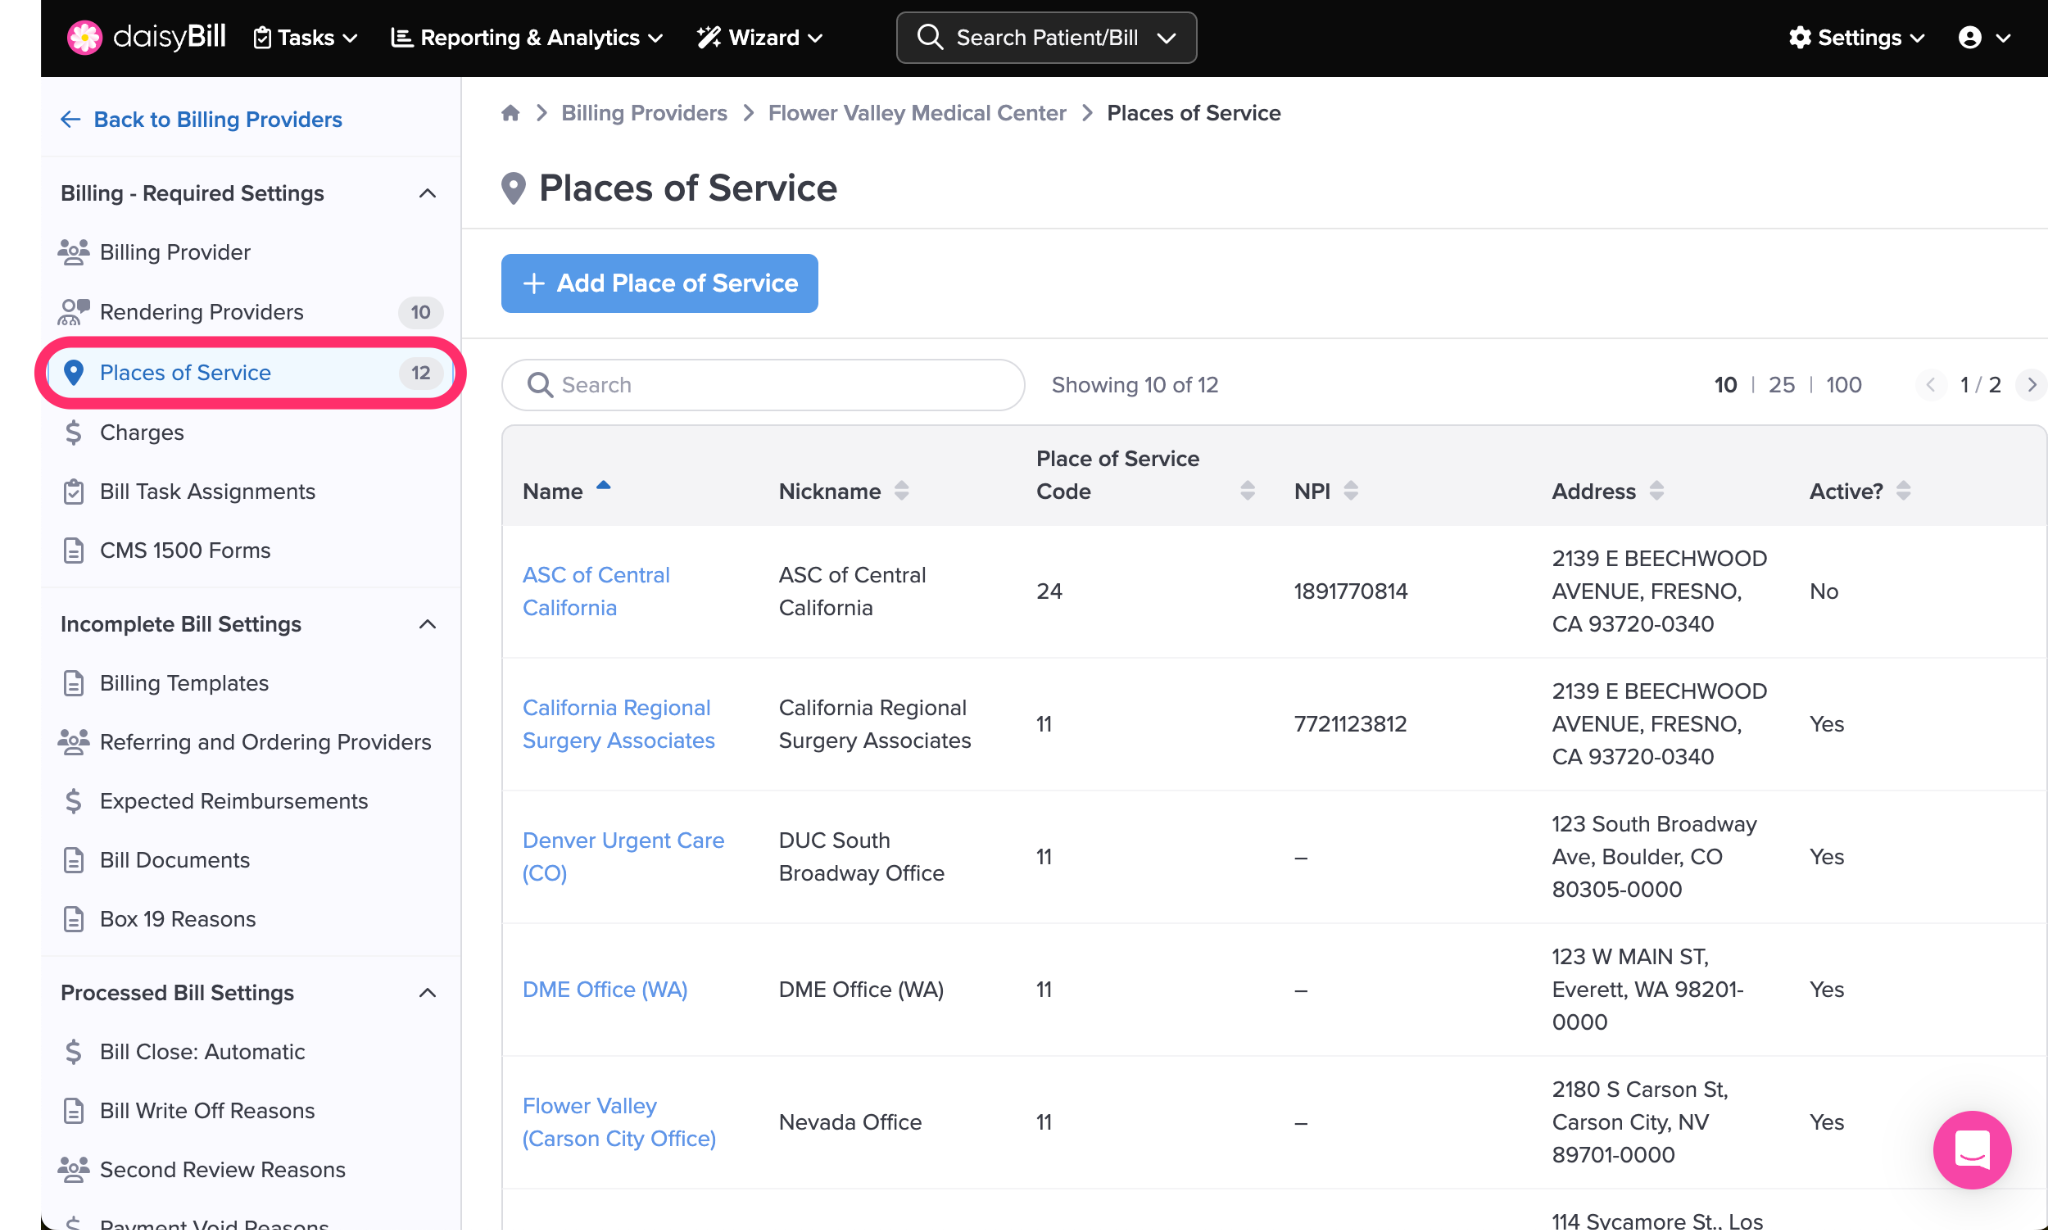Viewport: 2048px width, 1230px height.
Task: Collapse Incomplete Bill Settings section
Action: click(x=427, y=624)
